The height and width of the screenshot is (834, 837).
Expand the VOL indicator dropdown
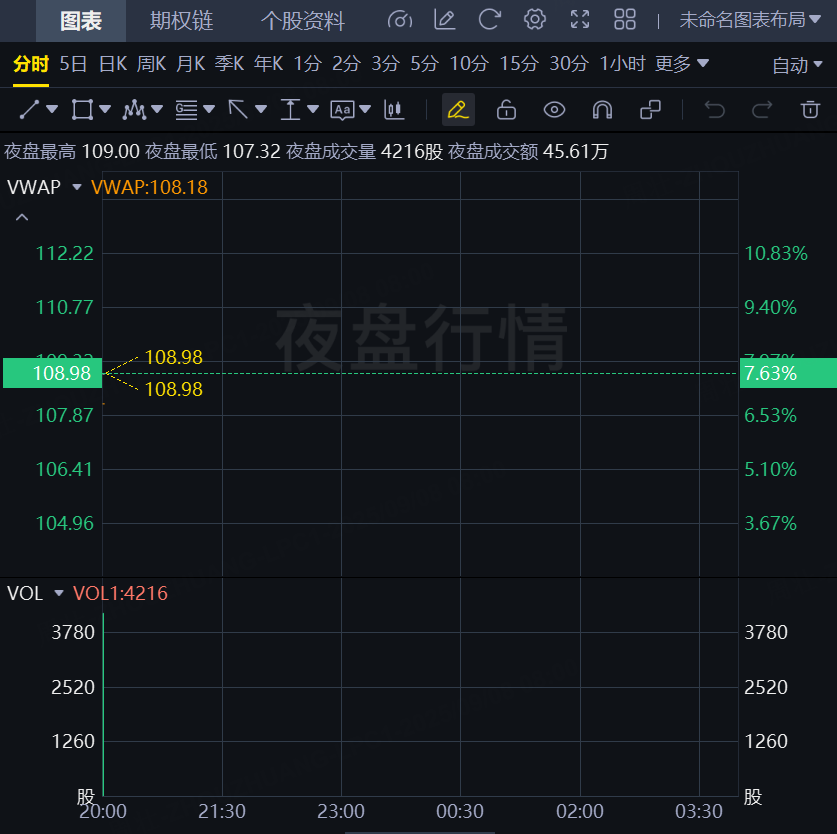point(59,594)
